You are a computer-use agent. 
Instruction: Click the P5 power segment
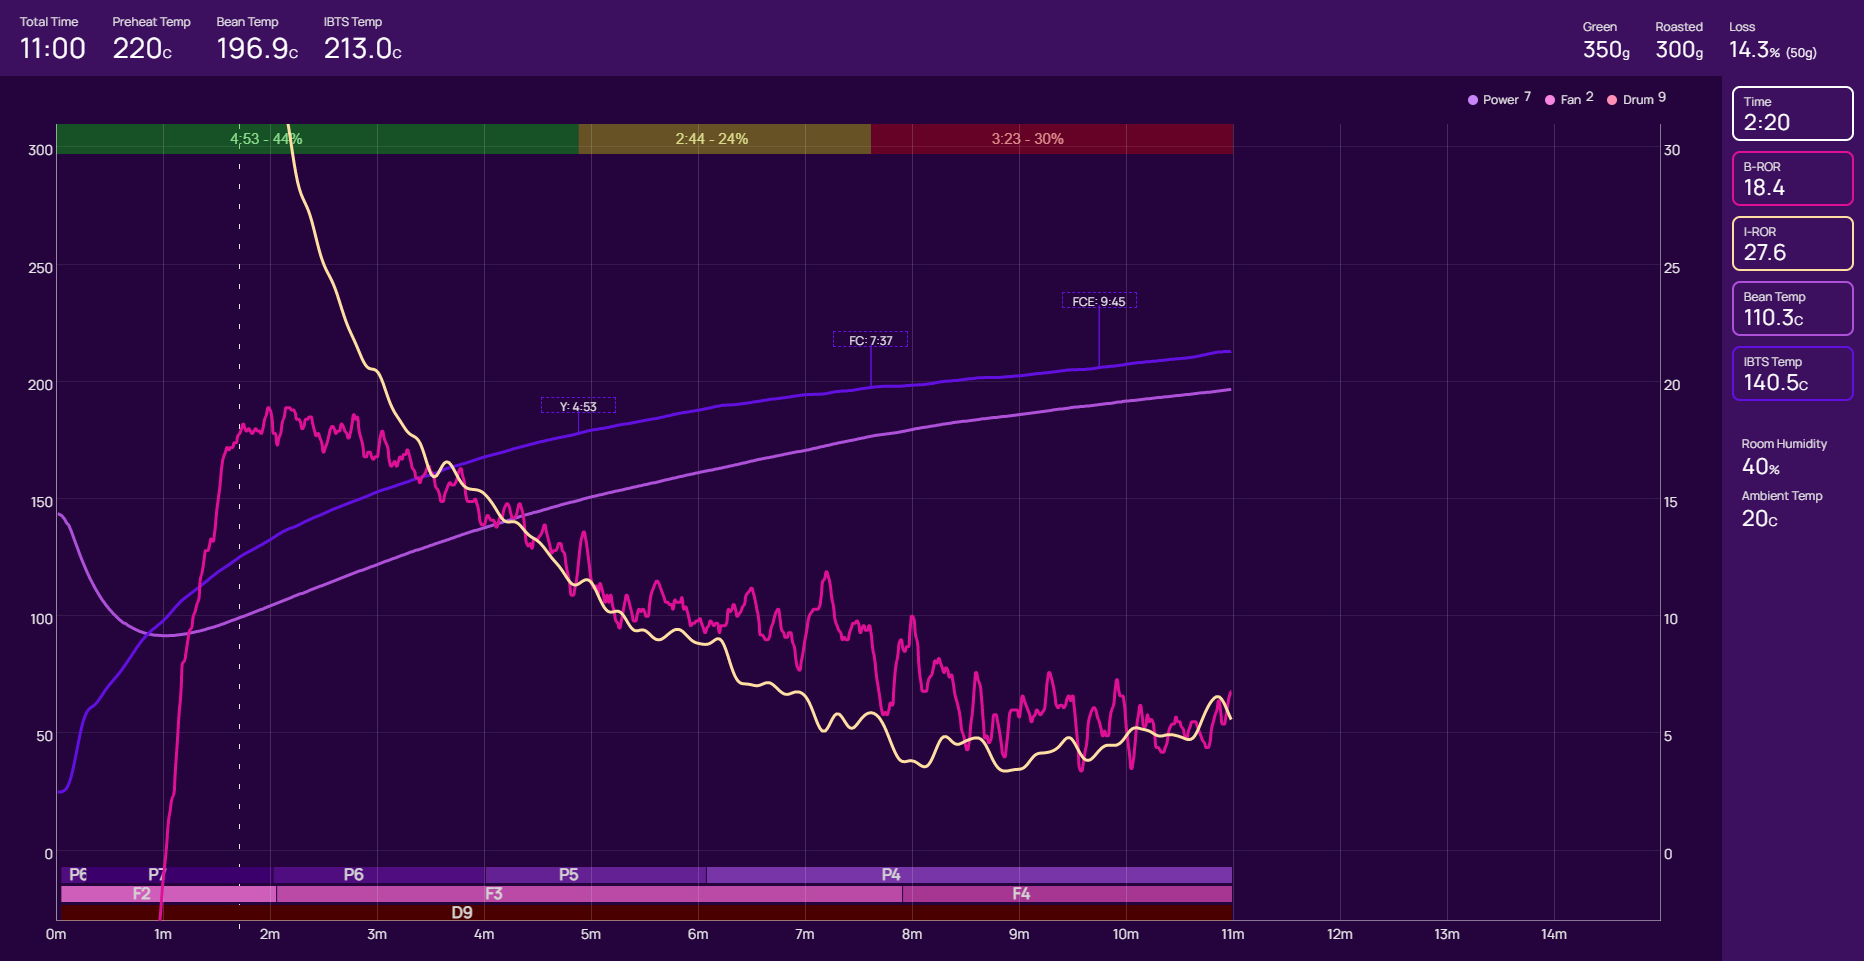[x=595, y=875]
